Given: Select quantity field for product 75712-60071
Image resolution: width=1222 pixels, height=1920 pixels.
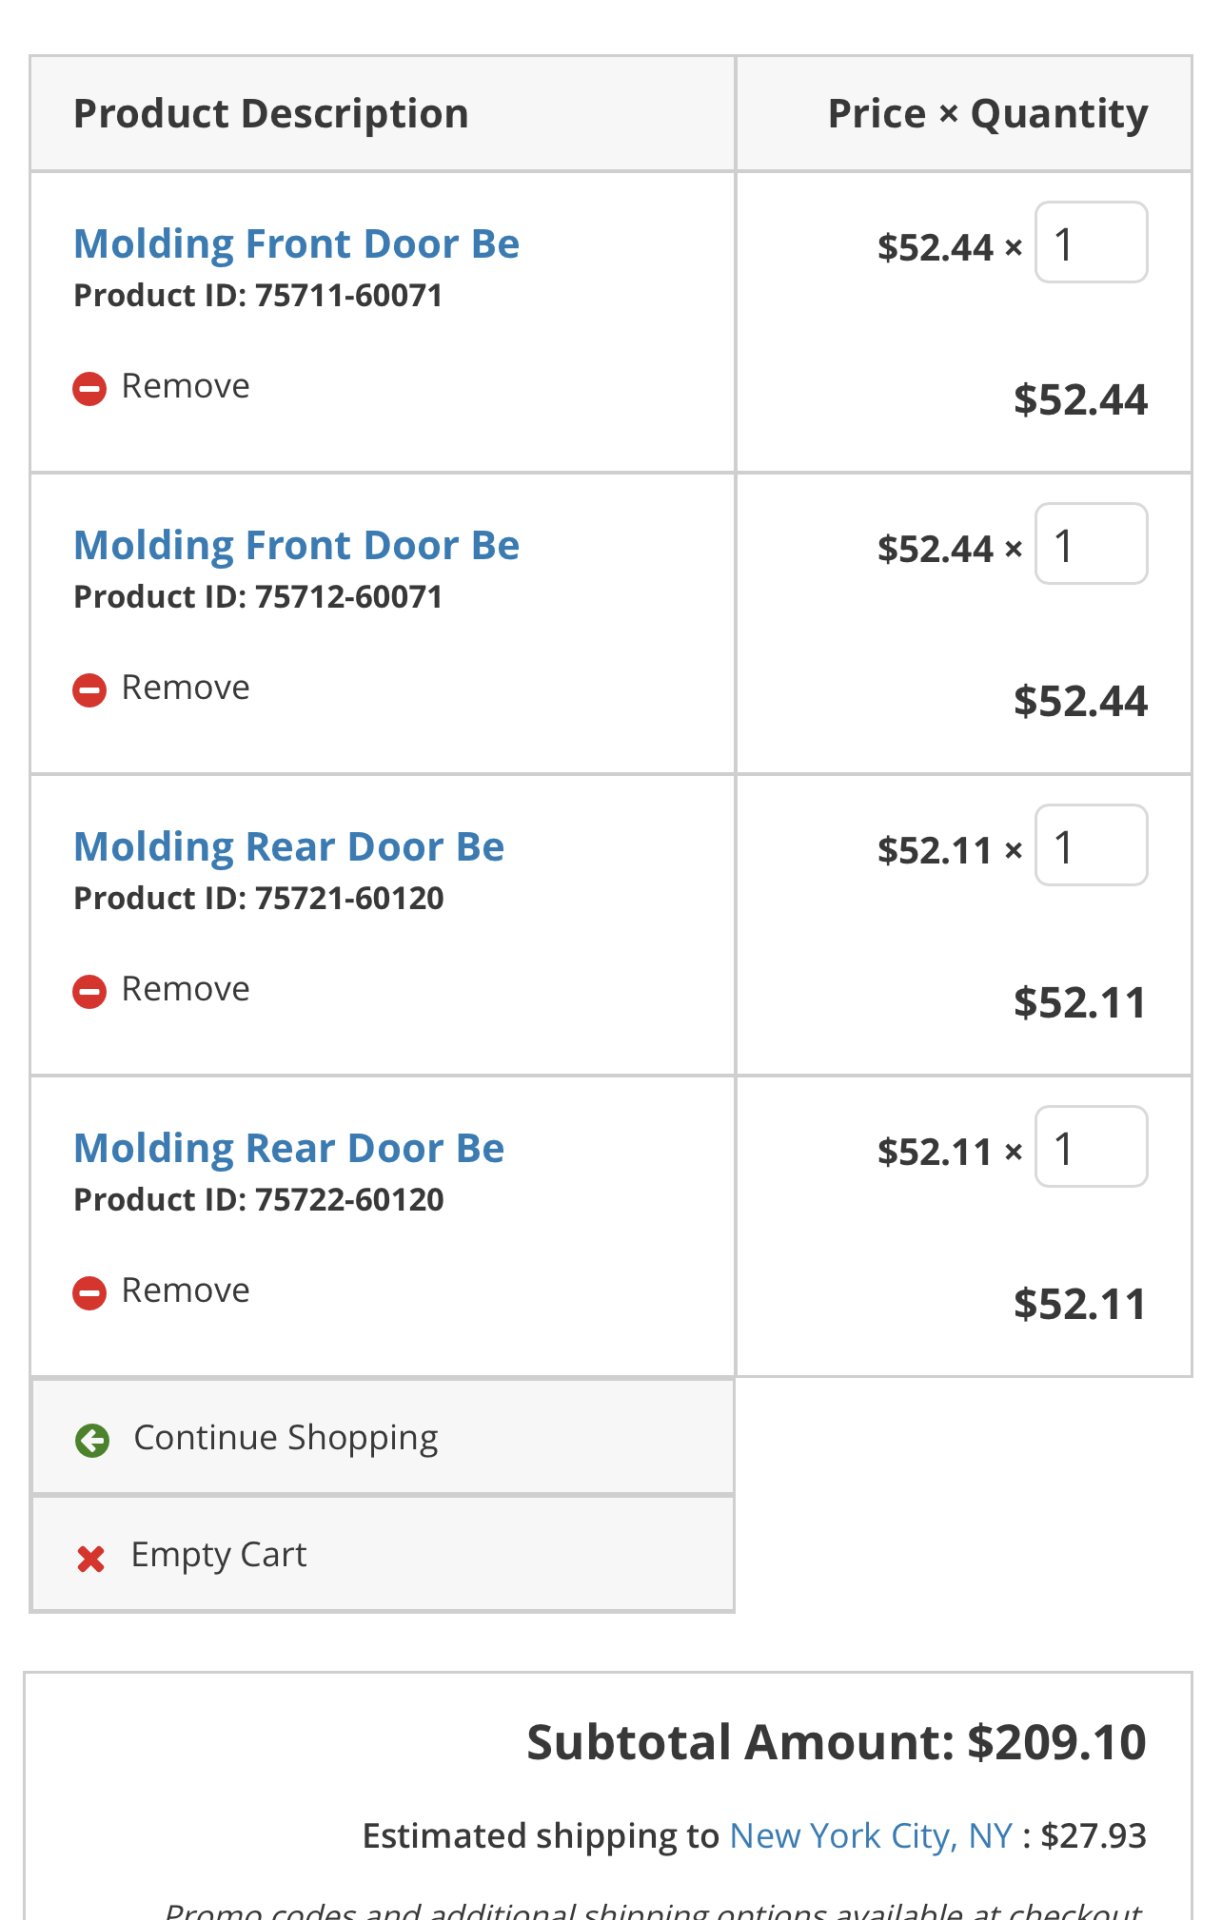Looking at the screenshot, I should pos(1091,544).
